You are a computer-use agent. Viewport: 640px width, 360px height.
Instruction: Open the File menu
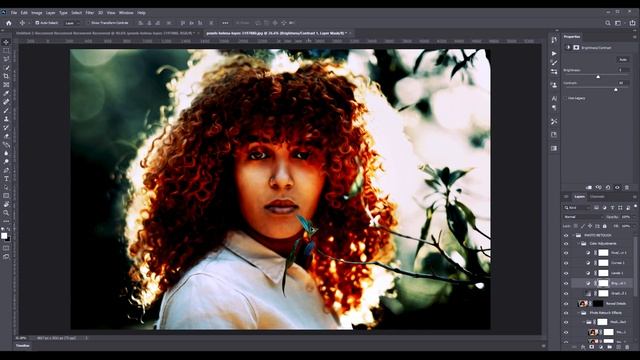click(13, 13)
